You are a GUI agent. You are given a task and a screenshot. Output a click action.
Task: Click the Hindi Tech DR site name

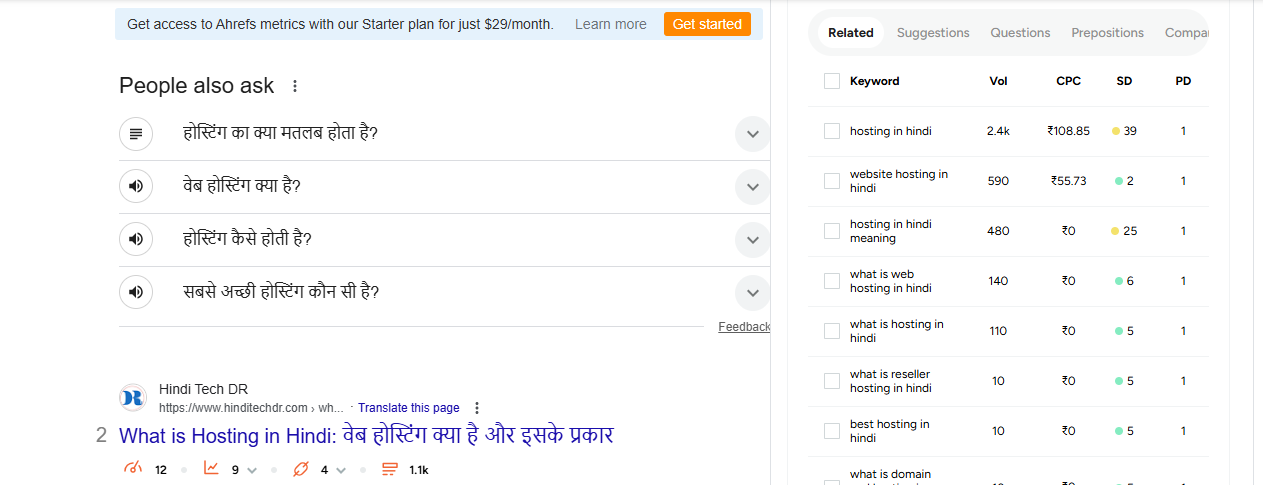(203, 389)
